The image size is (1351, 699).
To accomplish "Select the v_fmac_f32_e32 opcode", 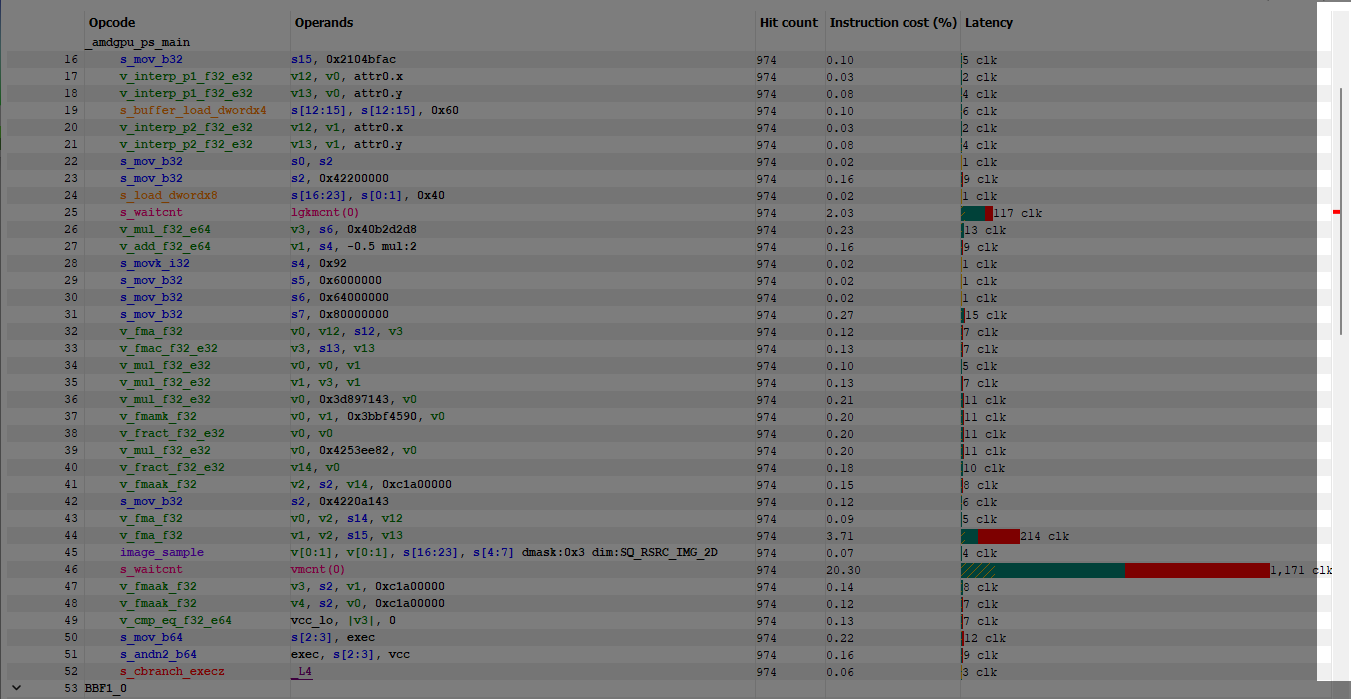I will (x=169, y=349).
